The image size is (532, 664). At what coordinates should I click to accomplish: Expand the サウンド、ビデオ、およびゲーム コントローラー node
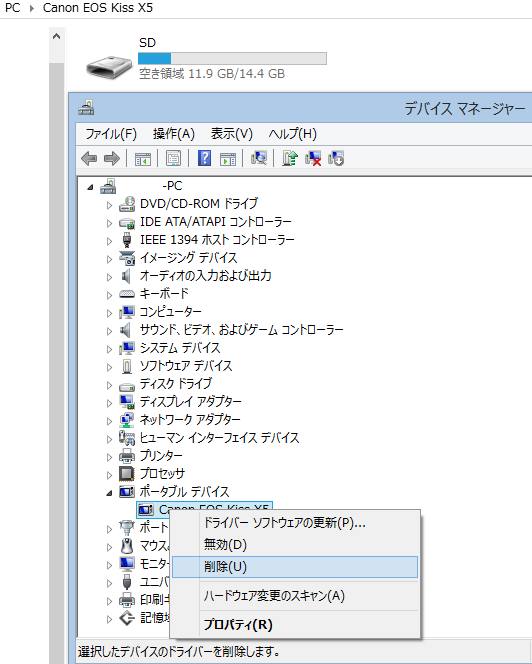(x=109, y=331)
